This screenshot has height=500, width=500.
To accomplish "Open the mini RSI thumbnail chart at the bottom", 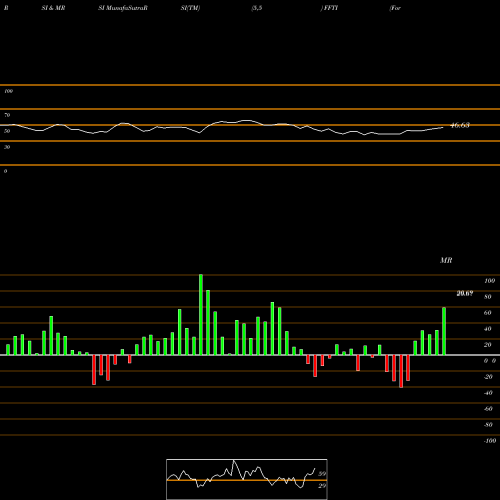I will tap(247, 479).
